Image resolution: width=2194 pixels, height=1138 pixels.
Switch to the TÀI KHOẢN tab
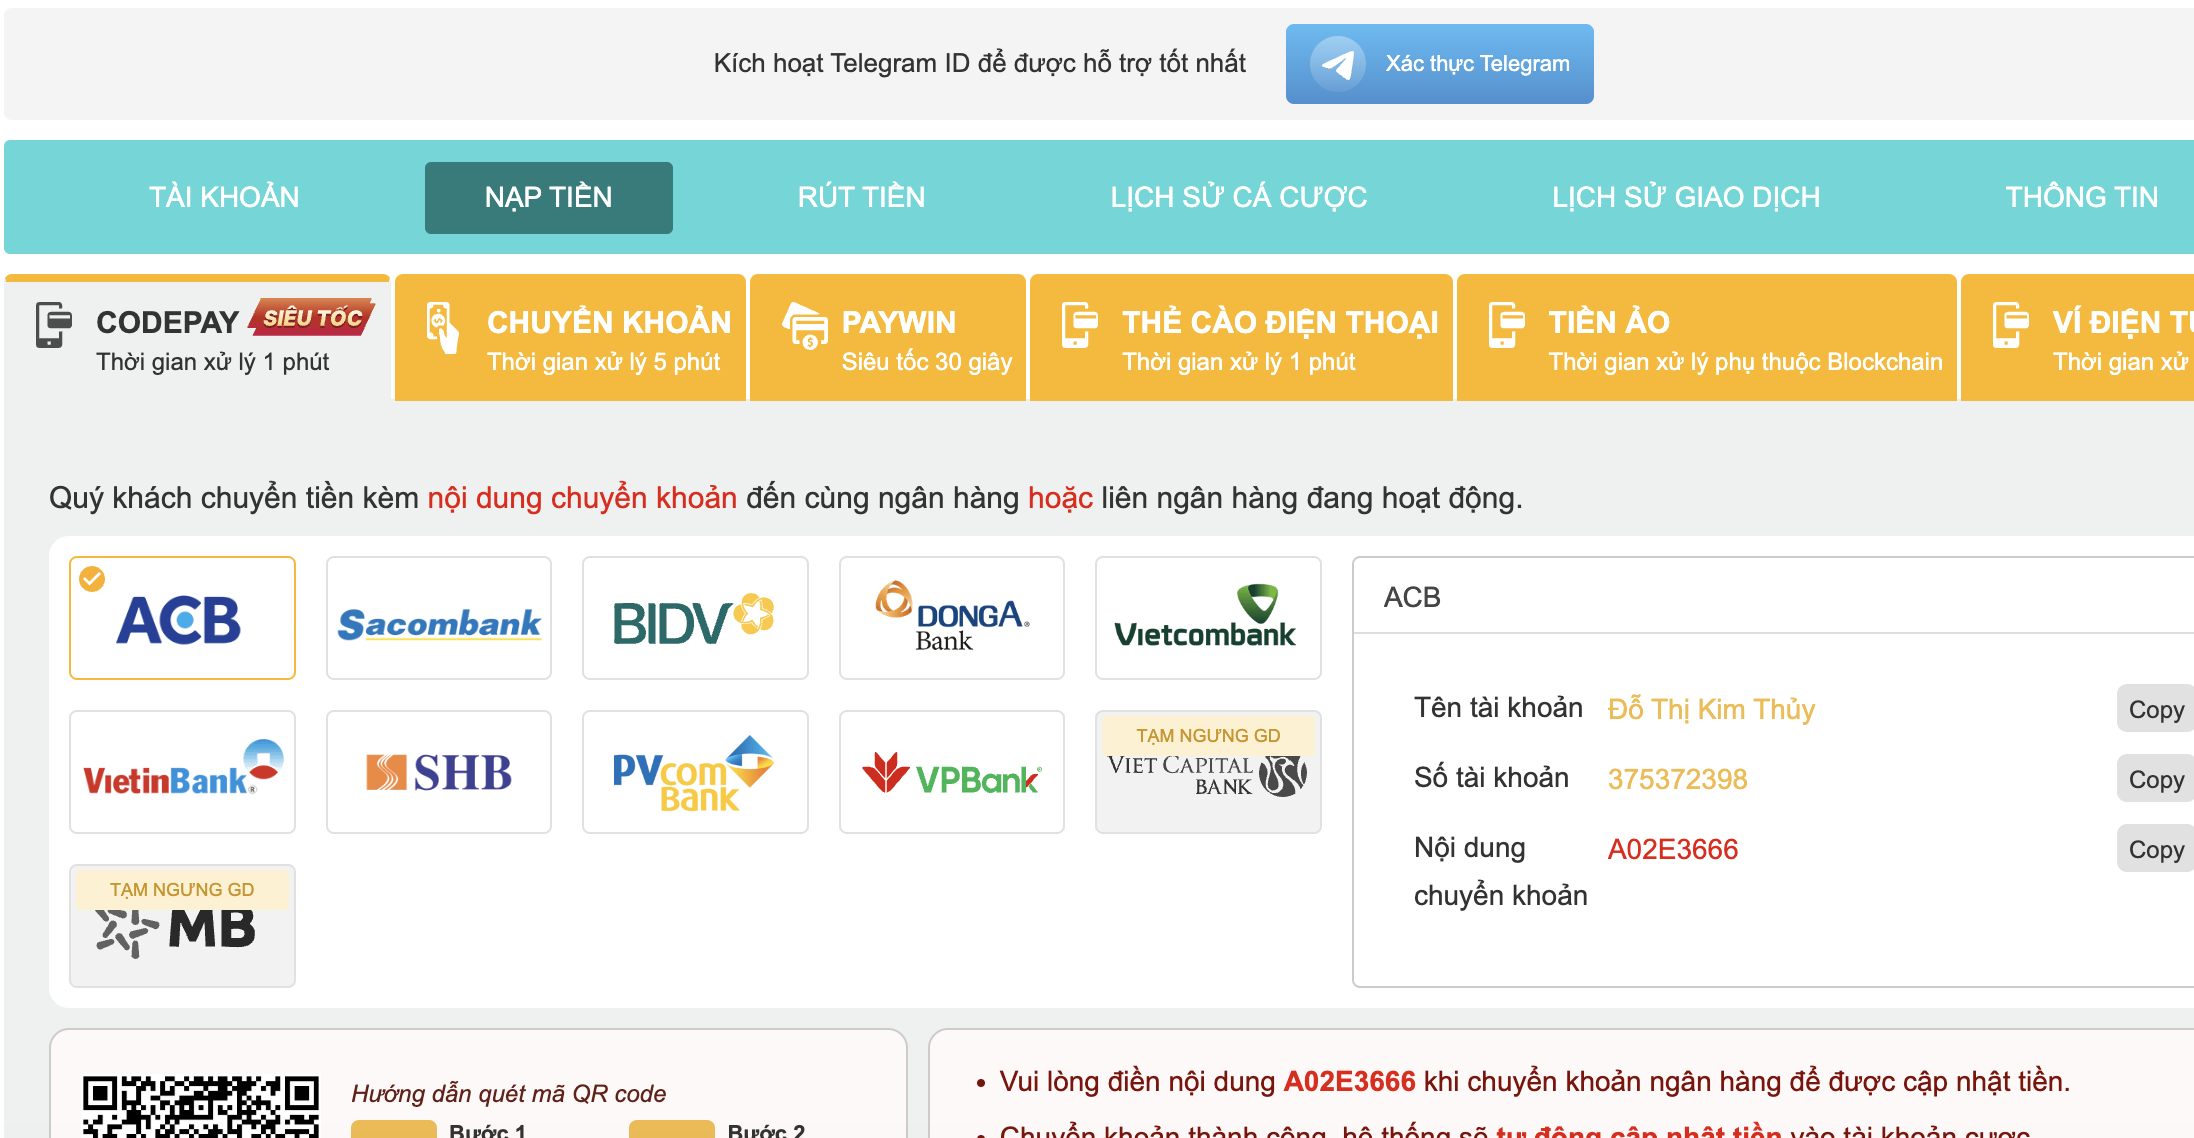tap(225, 197)
